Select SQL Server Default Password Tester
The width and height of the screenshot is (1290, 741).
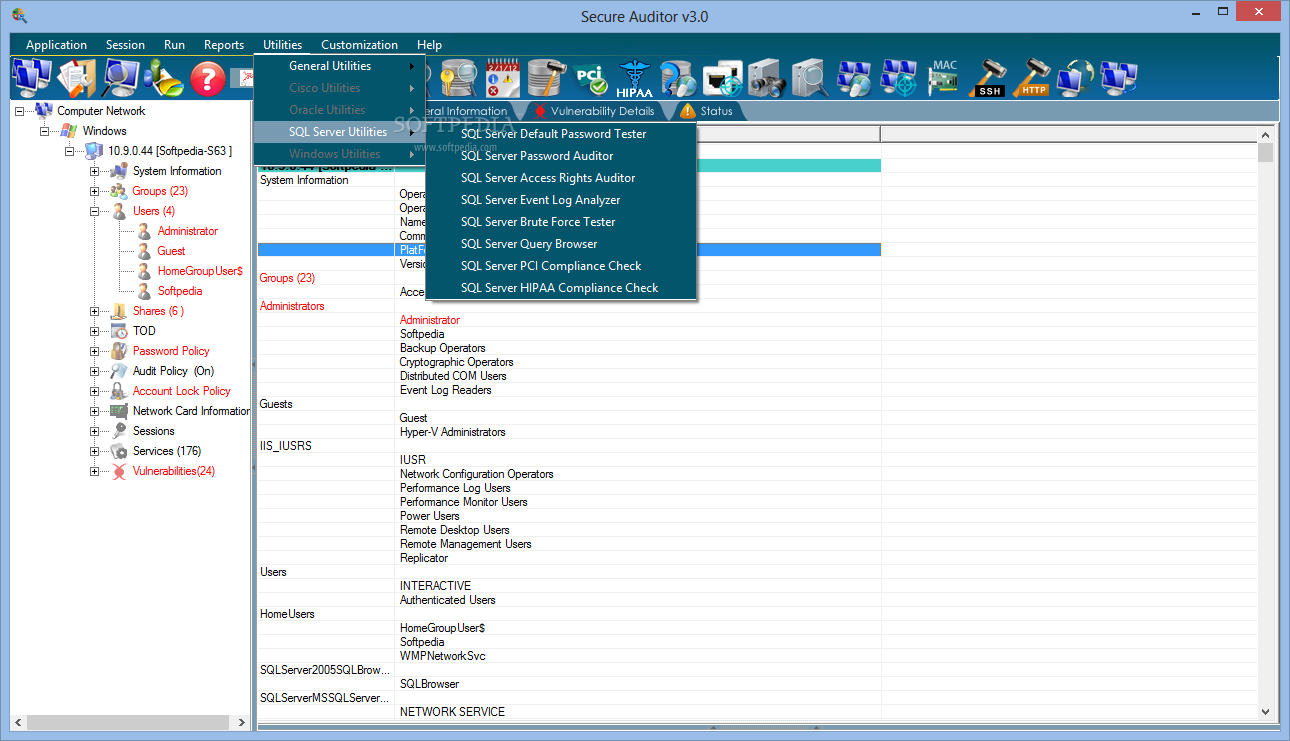point(561,134)
